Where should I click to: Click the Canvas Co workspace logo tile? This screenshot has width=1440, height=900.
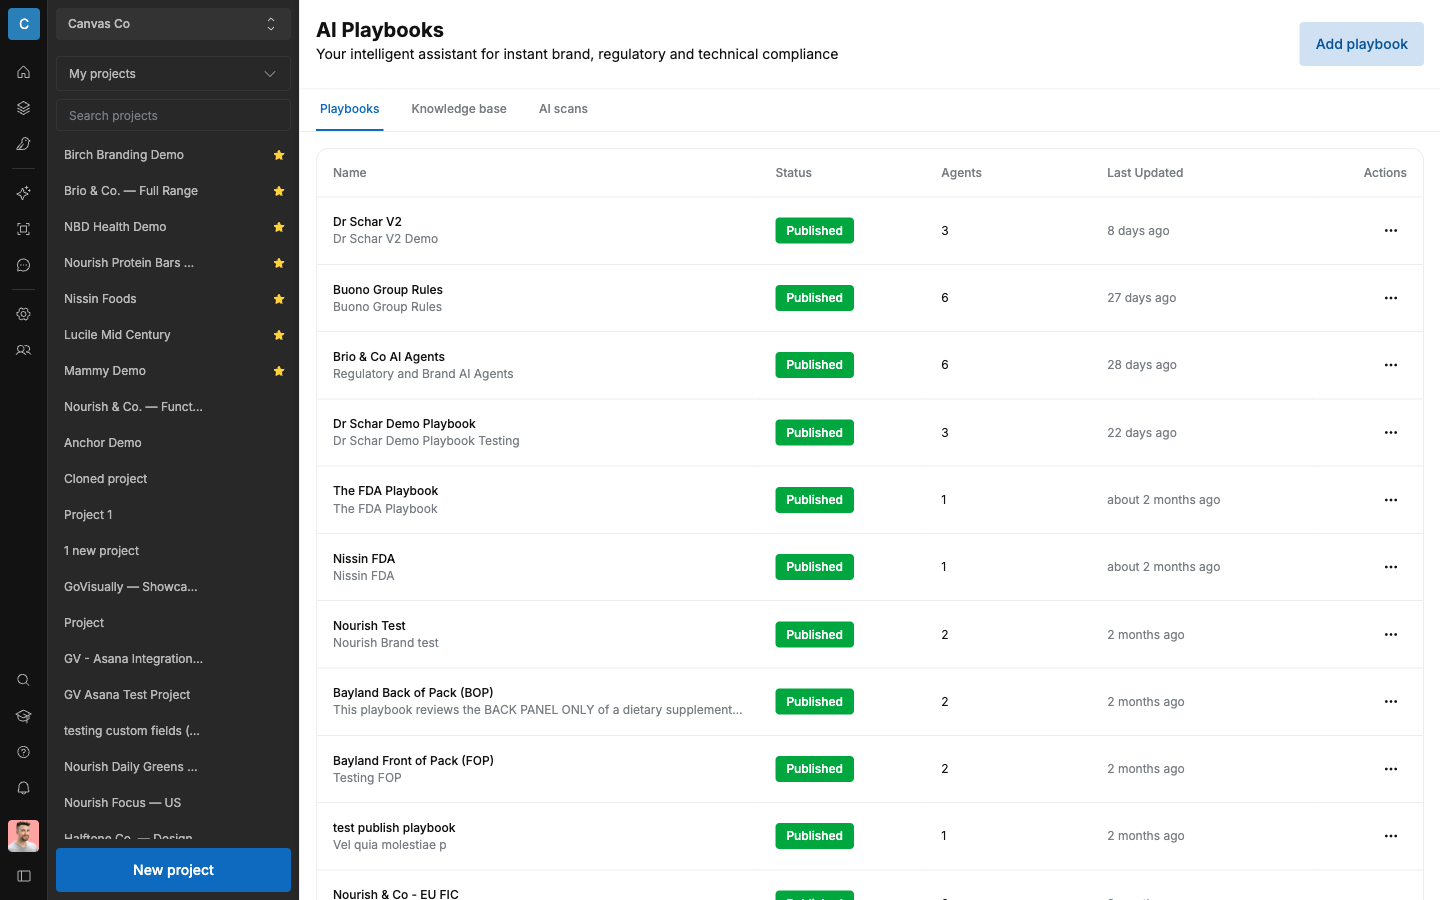tap(24, 24)
